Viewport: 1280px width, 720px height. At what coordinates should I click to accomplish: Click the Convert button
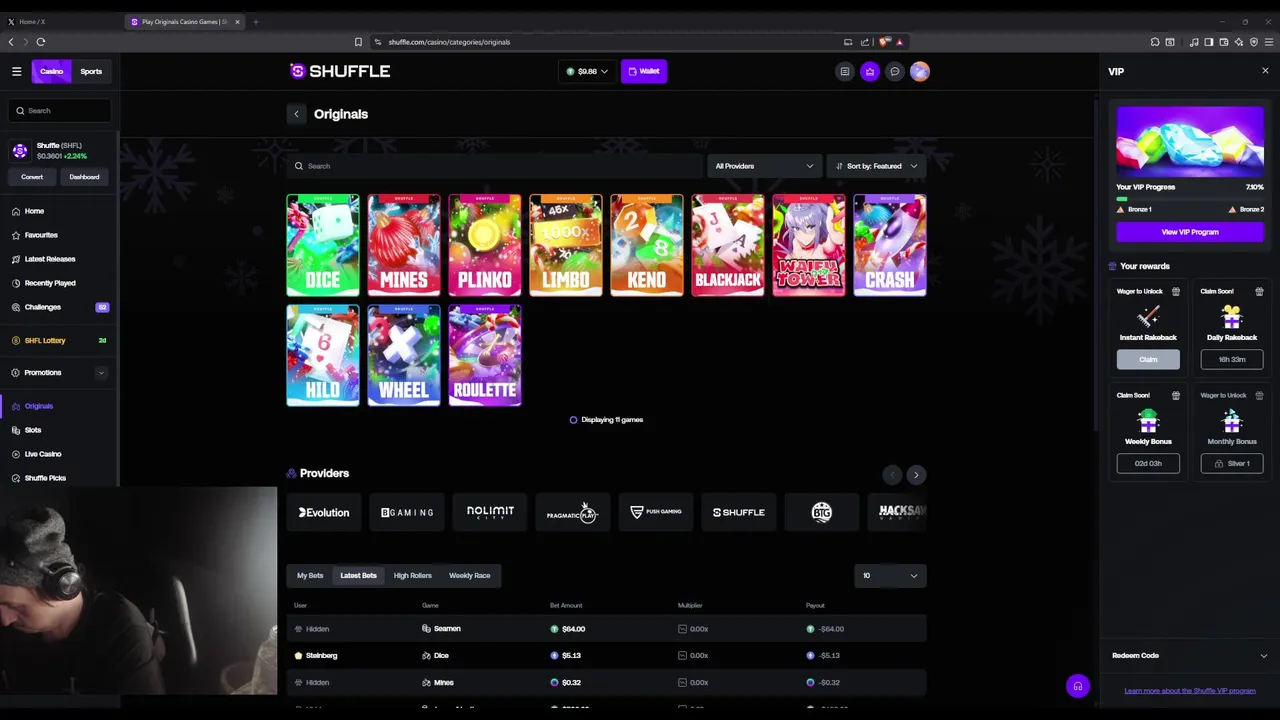coord(32,177)
